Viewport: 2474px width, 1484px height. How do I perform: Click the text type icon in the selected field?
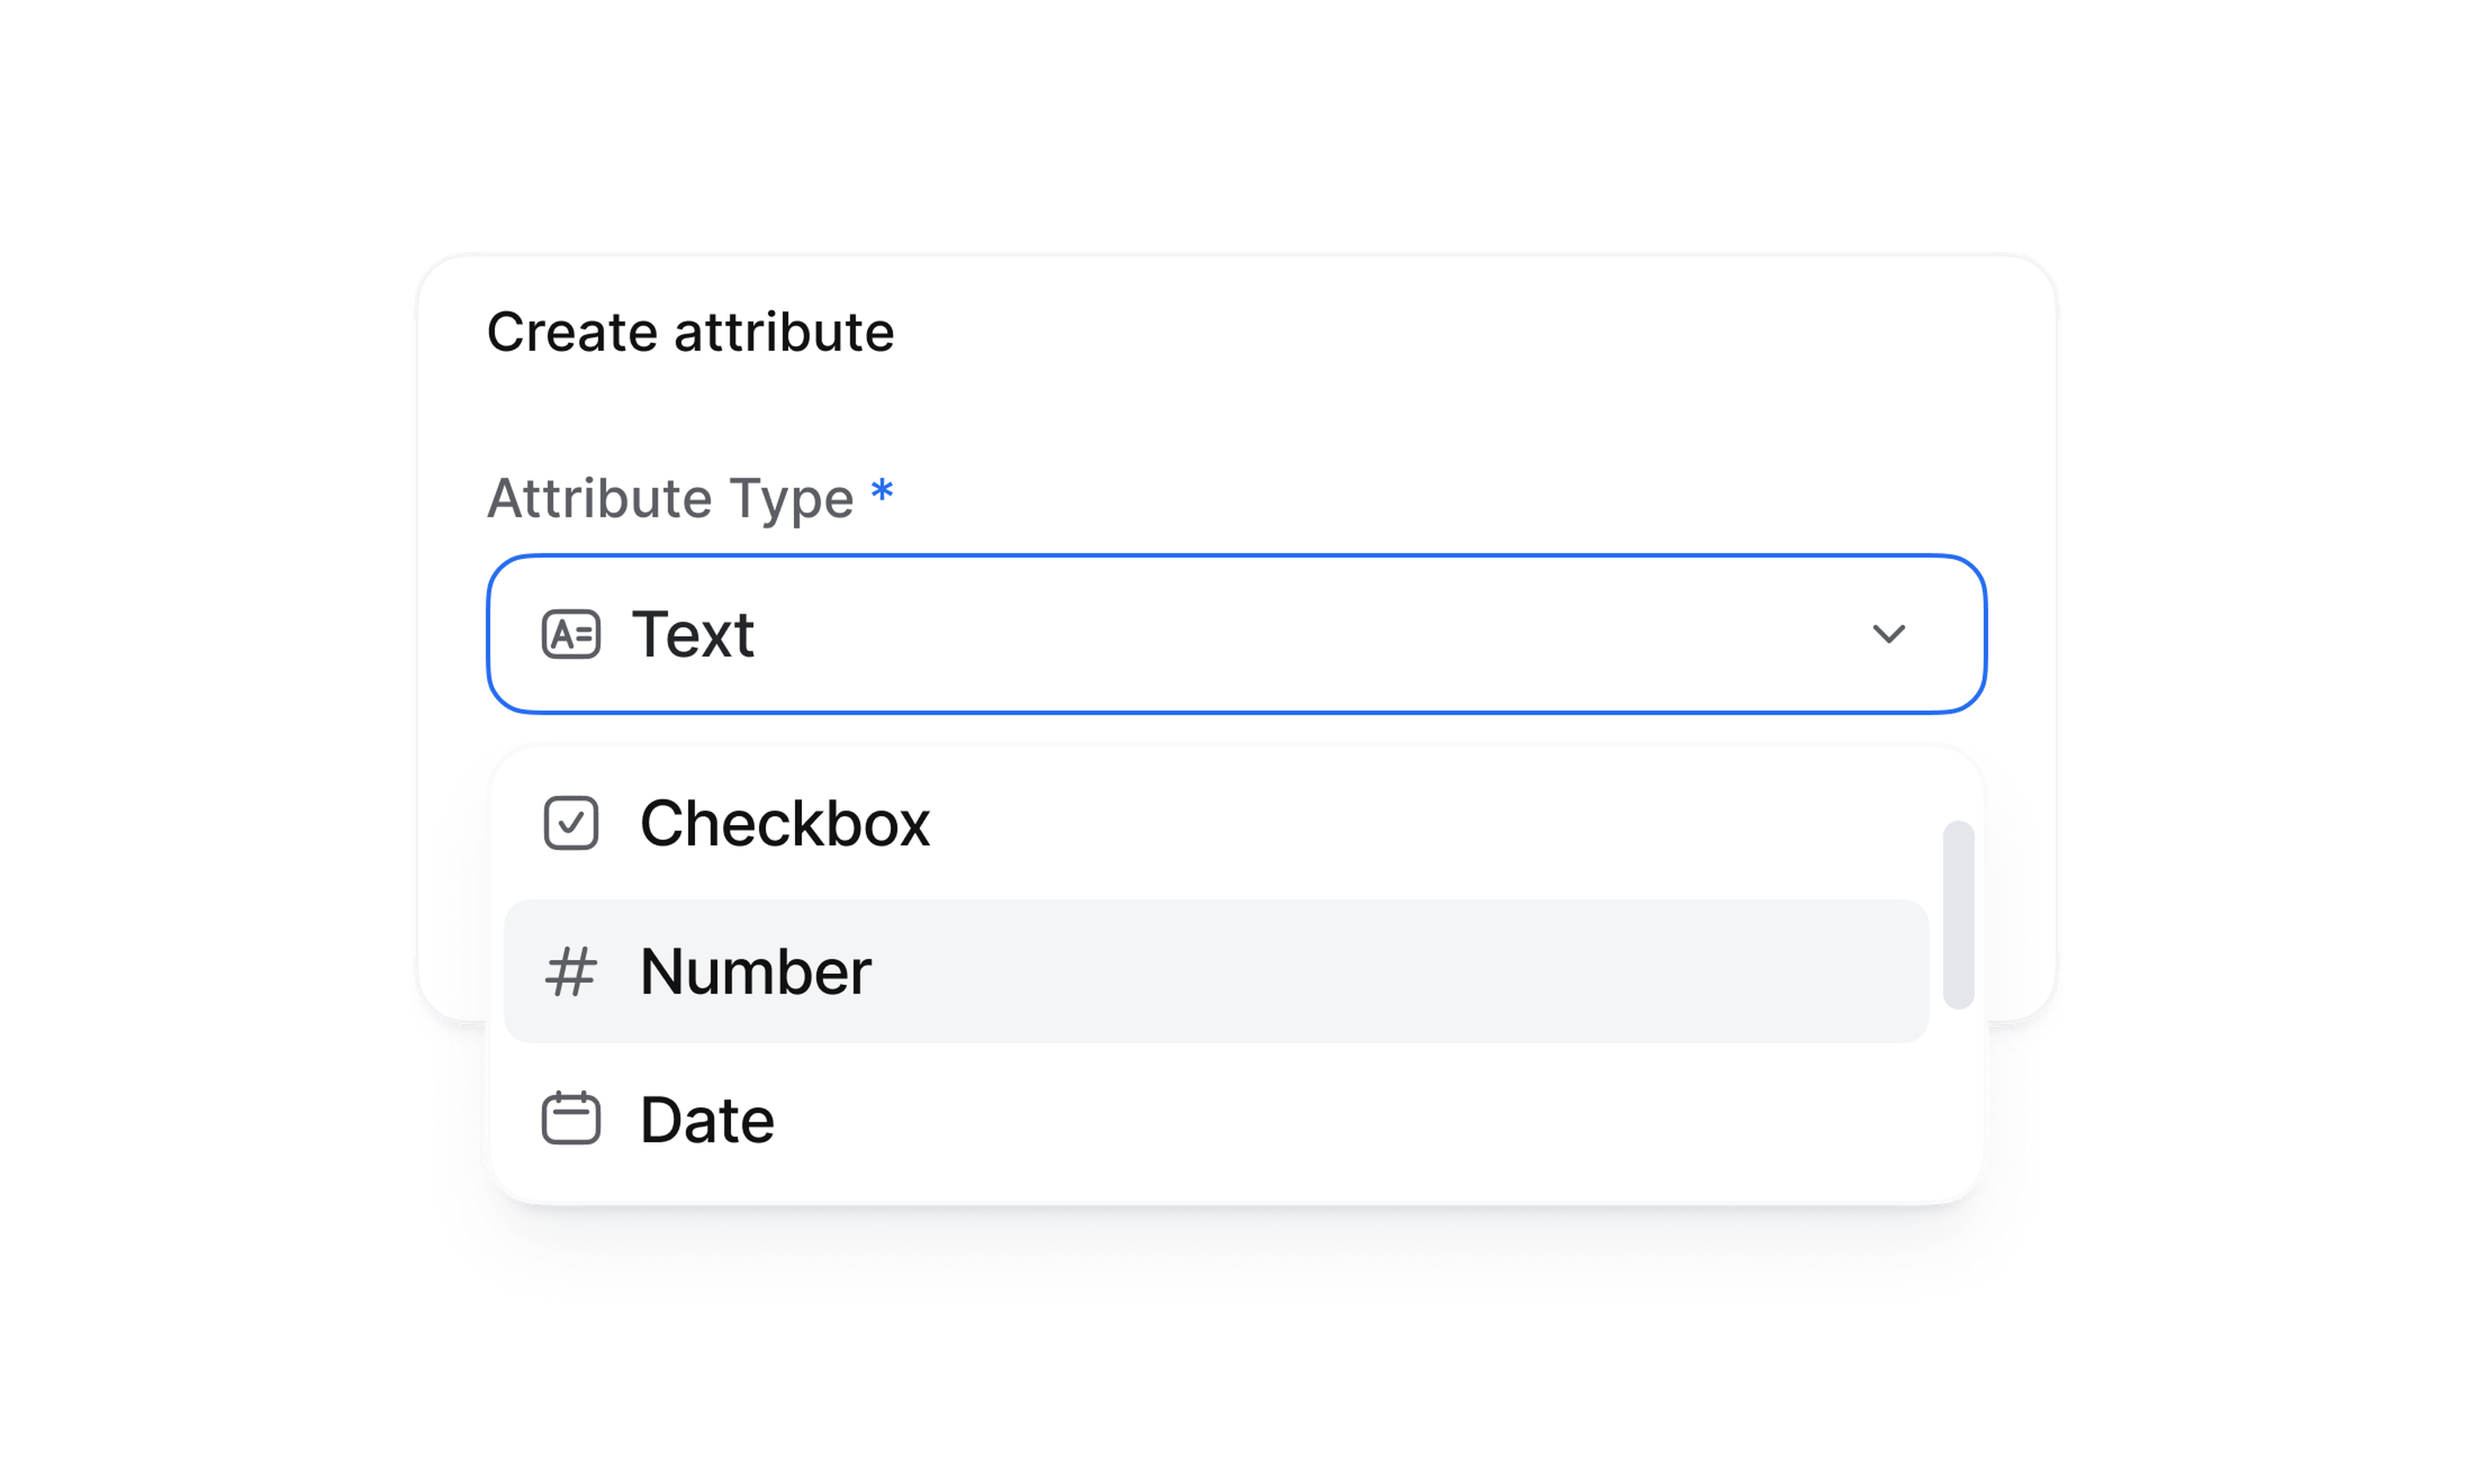[x=571, y=634]
